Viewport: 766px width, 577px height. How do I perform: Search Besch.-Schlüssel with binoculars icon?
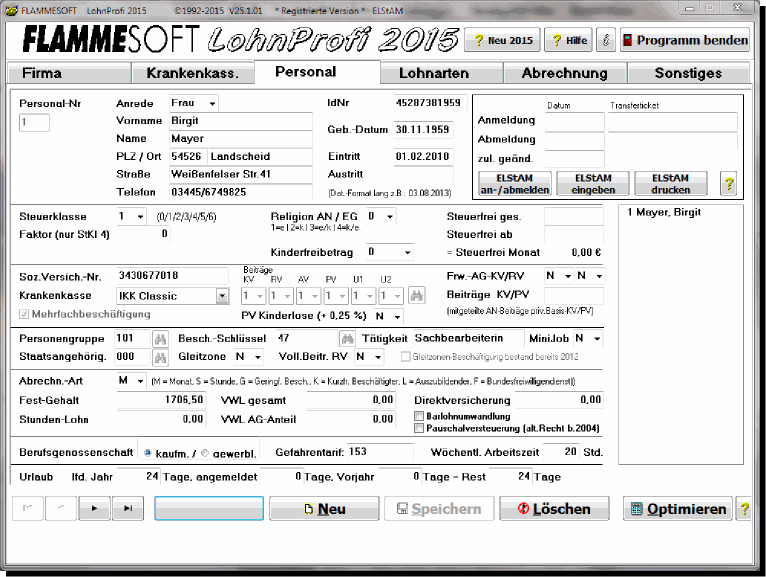(347, 339)
